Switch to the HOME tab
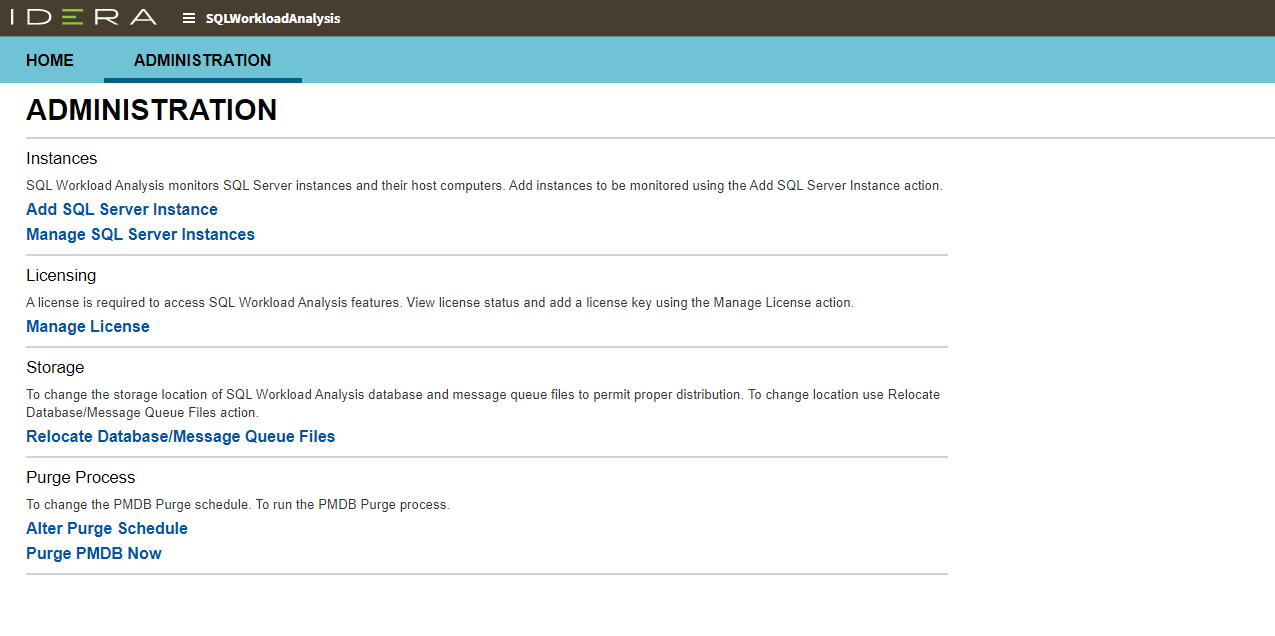The image size is (1275, 636). click(50, 60)
